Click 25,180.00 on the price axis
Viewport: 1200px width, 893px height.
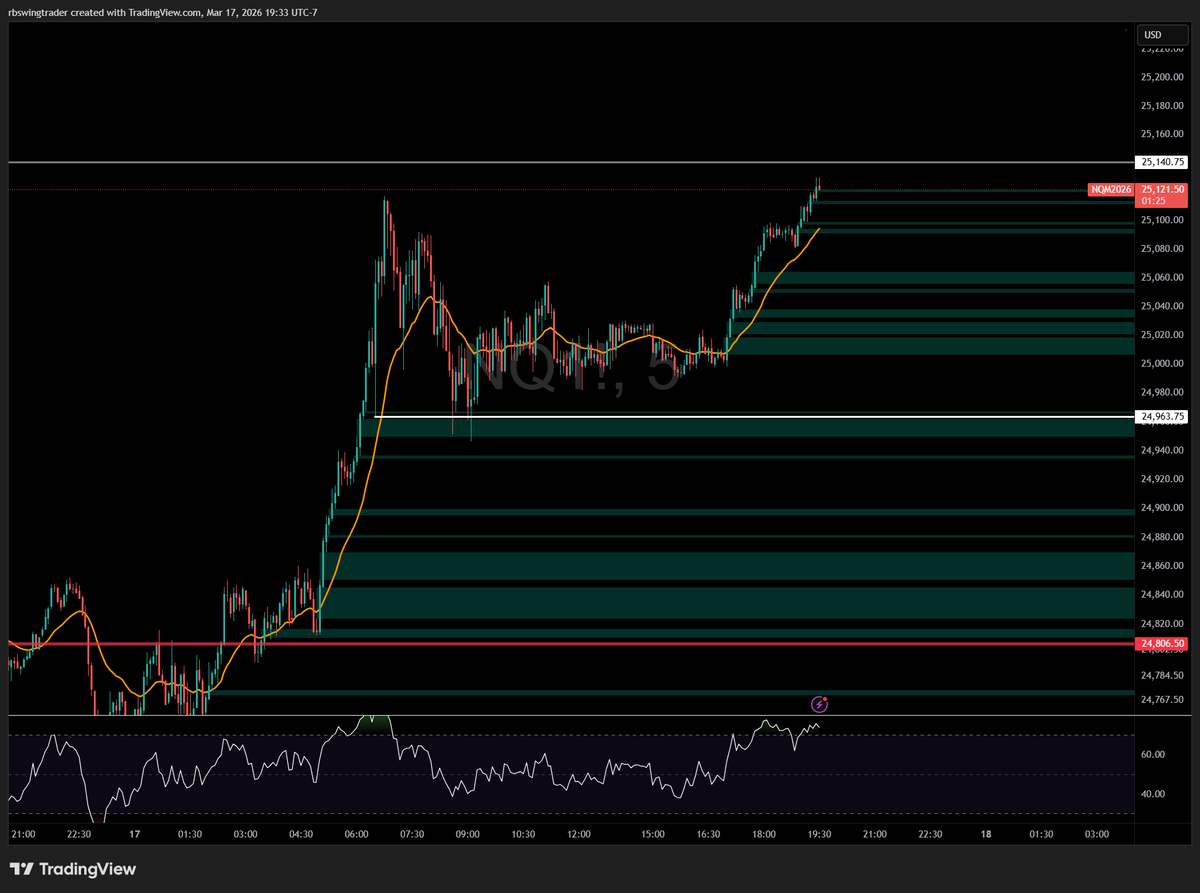[1161, 106]
